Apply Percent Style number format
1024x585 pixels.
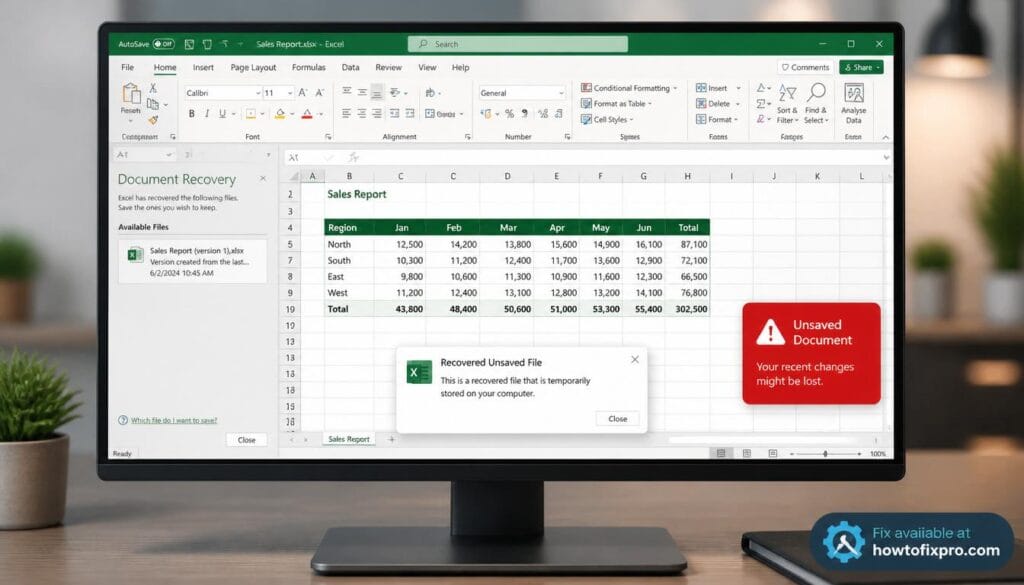(509, 114)
